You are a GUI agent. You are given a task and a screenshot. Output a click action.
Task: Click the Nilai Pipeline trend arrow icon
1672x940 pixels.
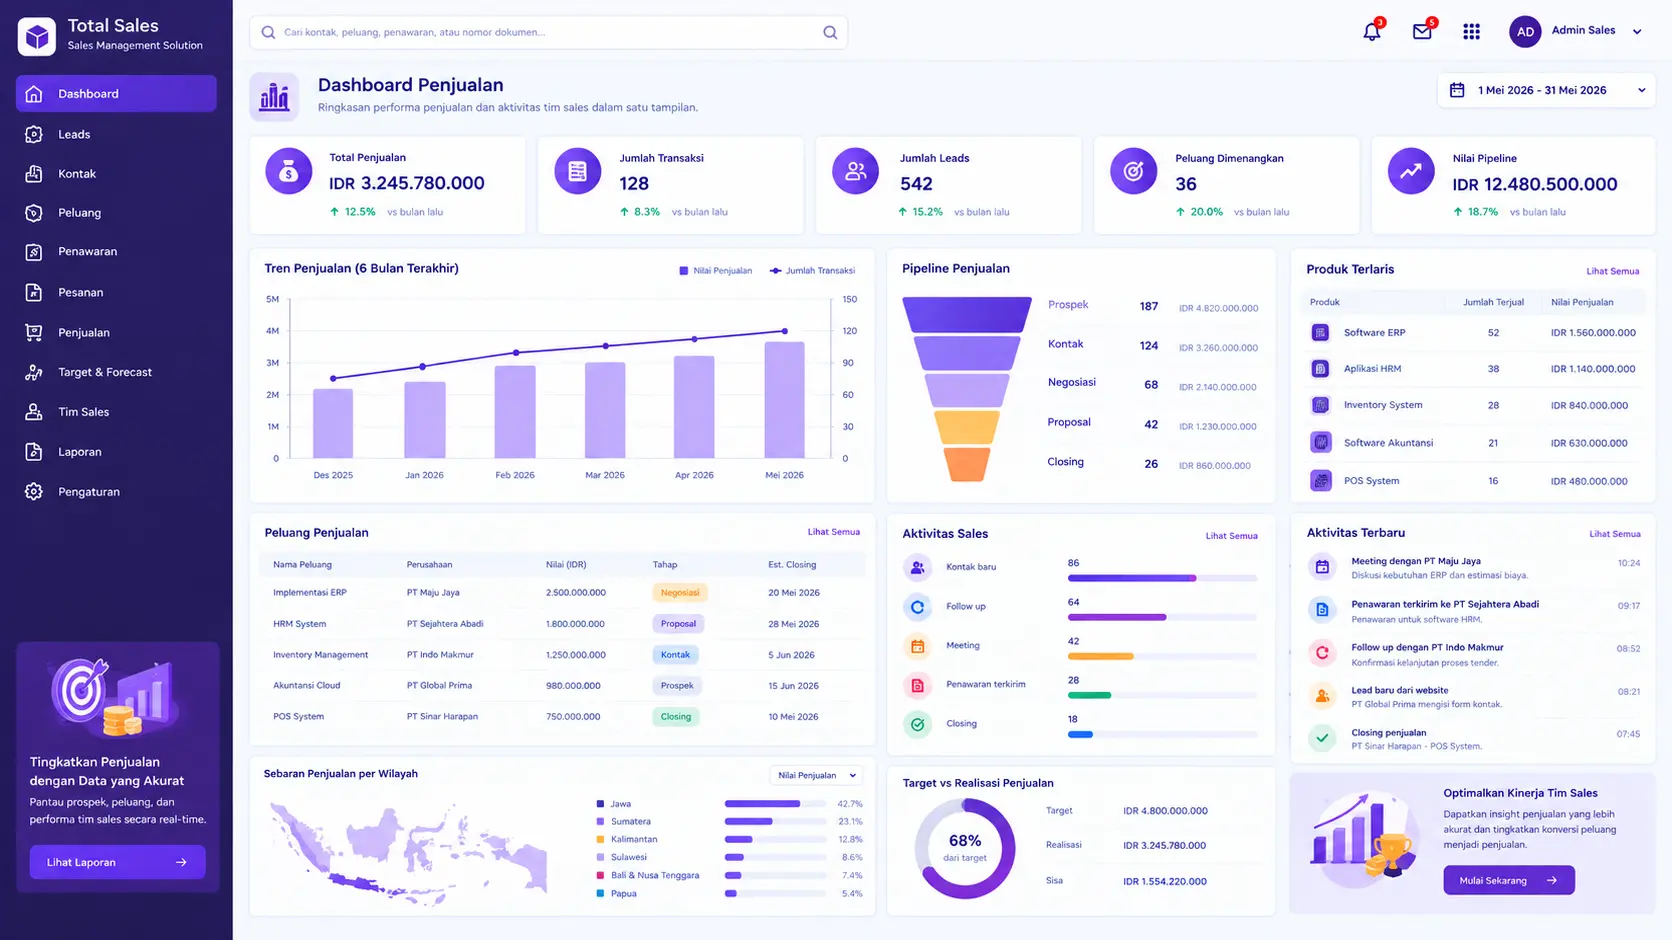click(x=1411, y=171)
